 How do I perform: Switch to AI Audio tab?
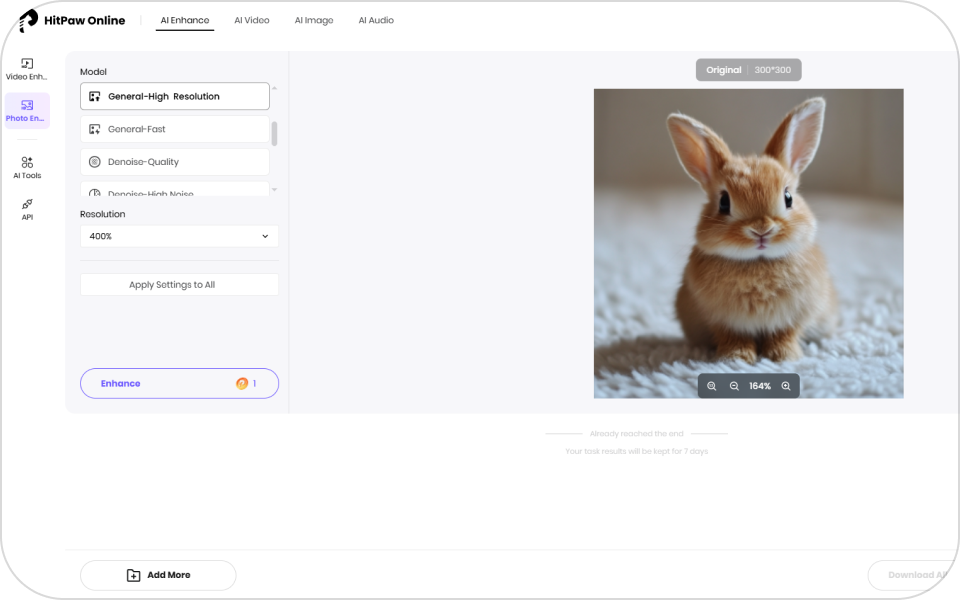376,20
